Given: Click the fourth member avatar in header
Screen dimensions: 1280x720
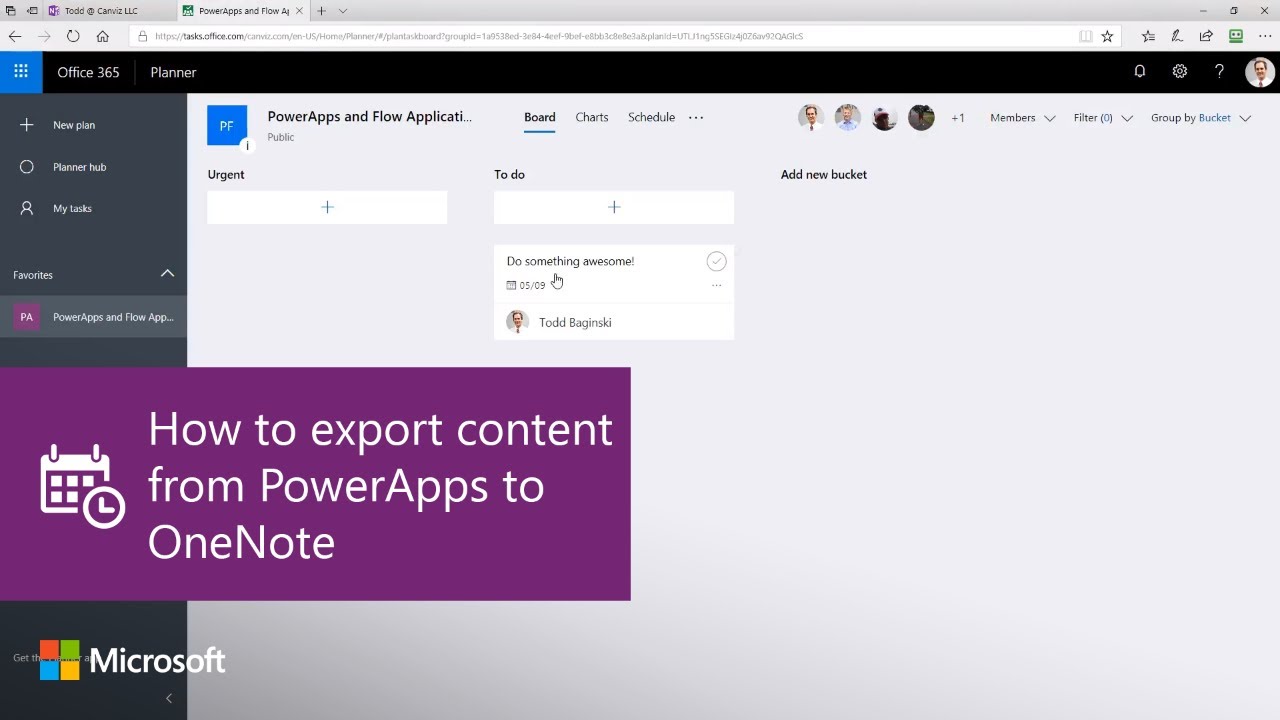Looking at the screenshot, I should pos(921,118).
